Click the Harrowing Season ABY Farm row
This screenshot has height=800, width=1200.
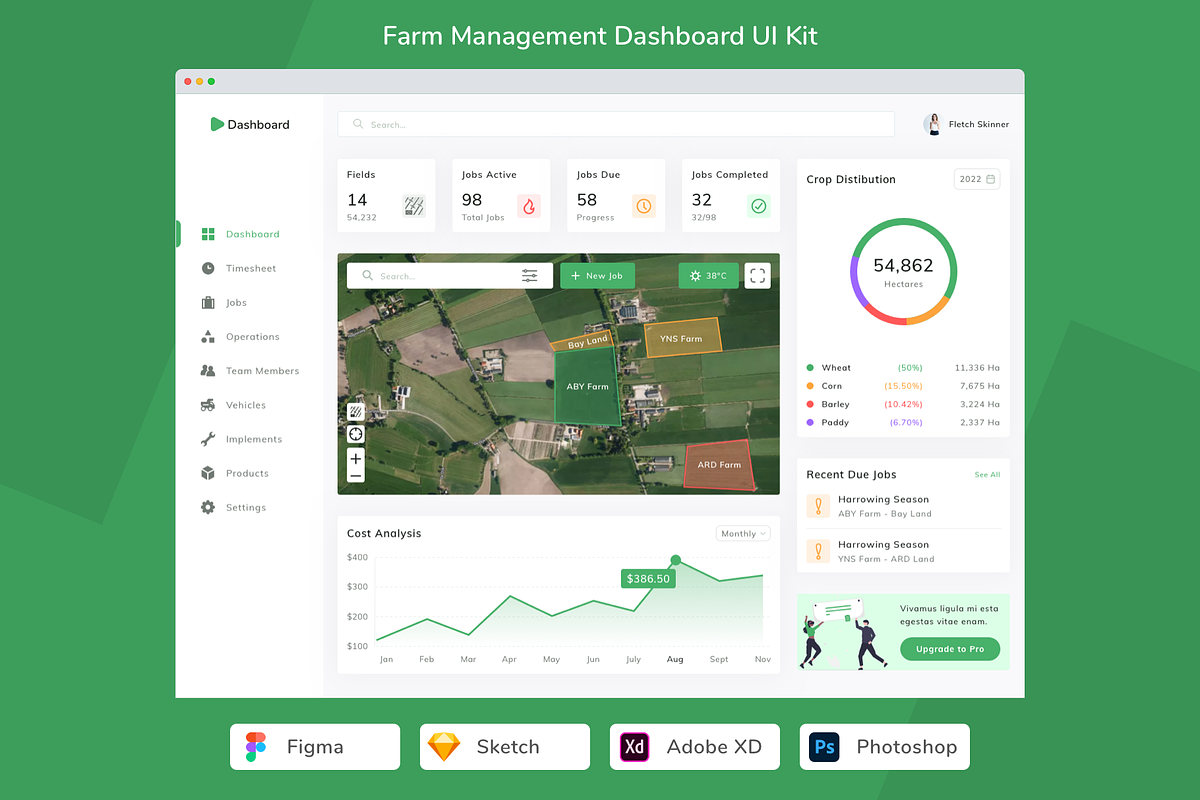click(903, 506)
